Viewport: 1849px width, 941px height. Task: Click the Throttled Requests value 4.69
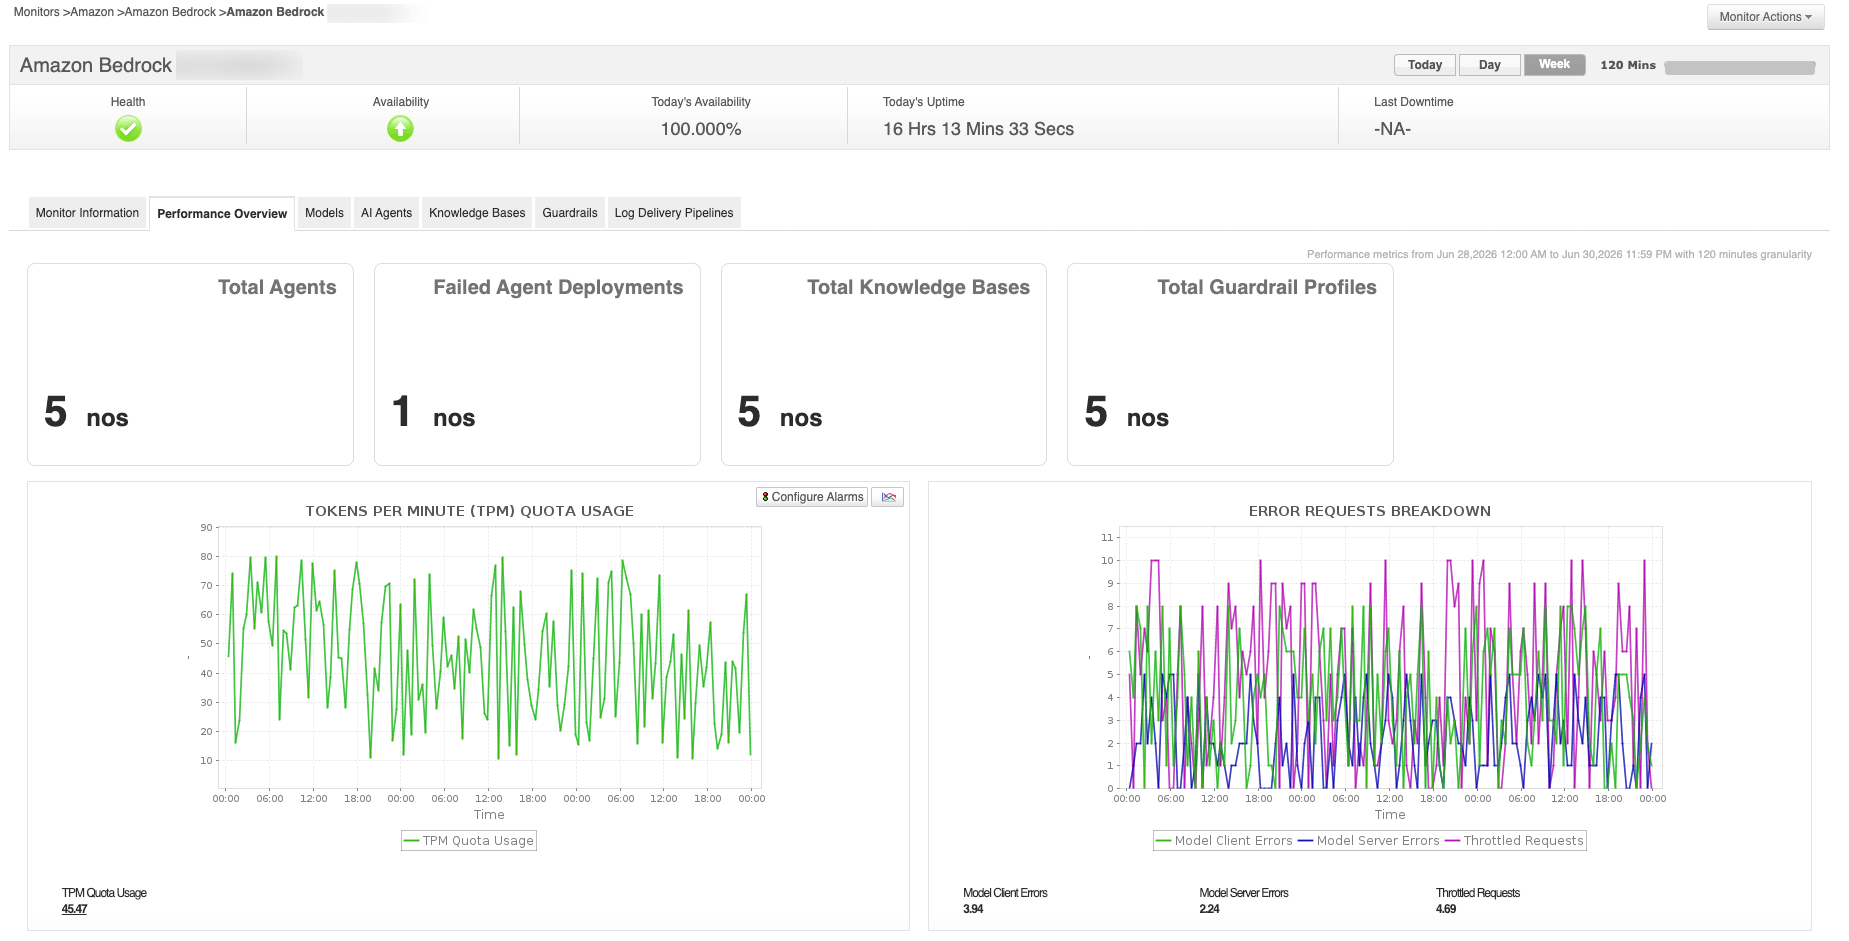[1446, 909]
